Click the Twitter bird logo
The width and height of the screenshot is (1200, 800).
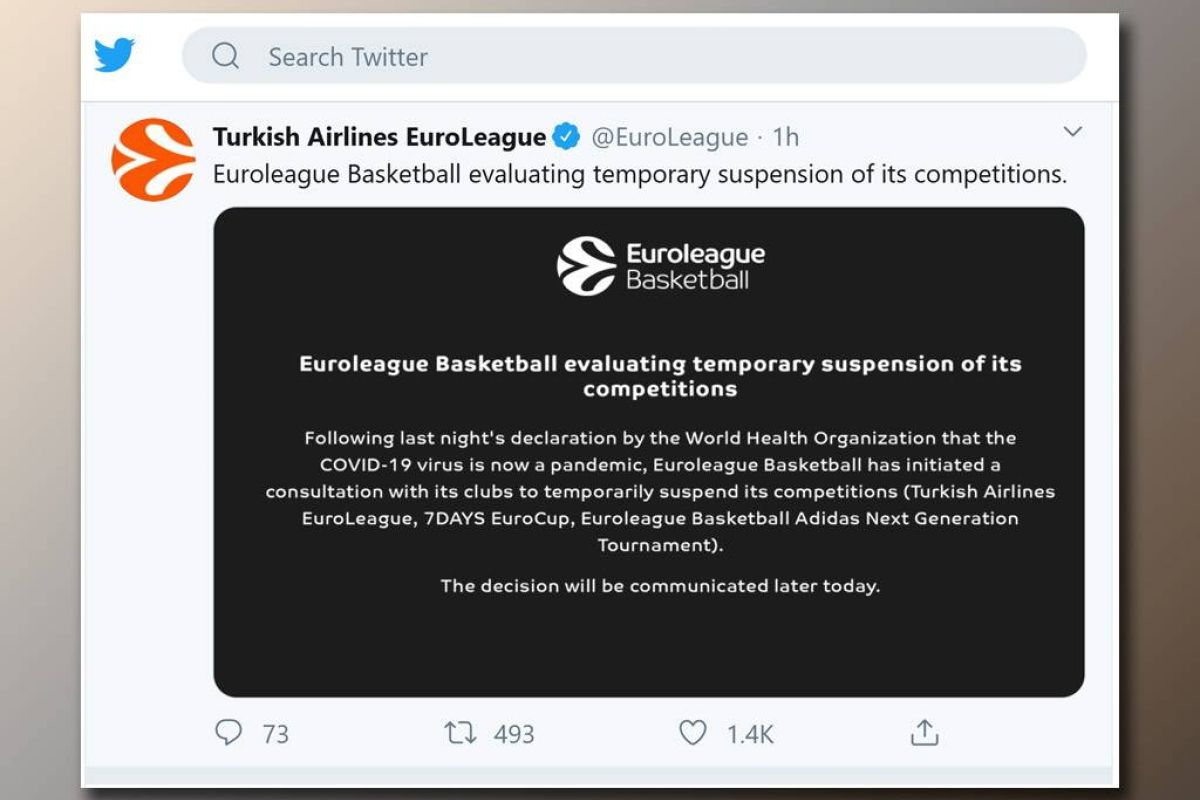[114, 55]
